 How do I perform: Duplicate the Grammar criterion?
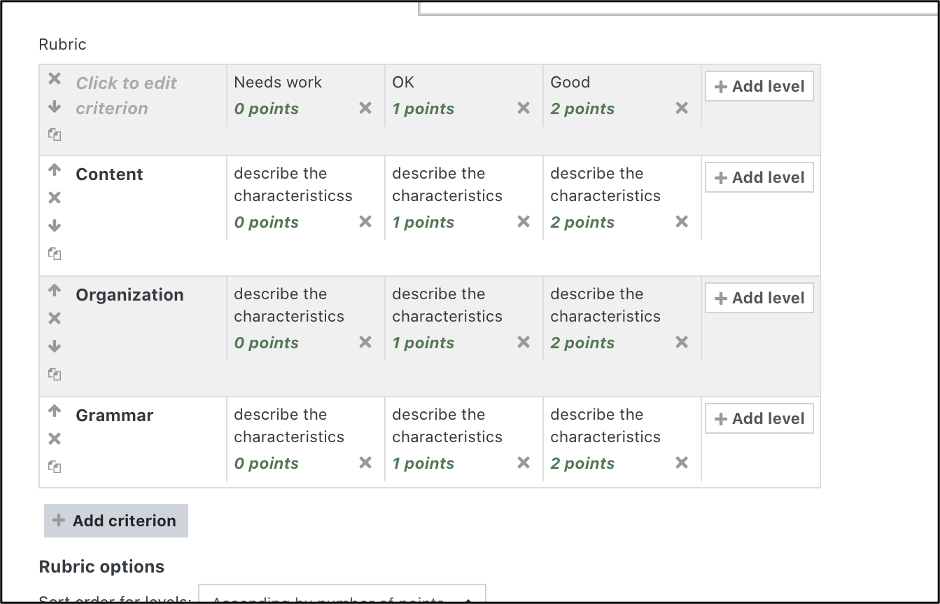(x=53, y=466)
